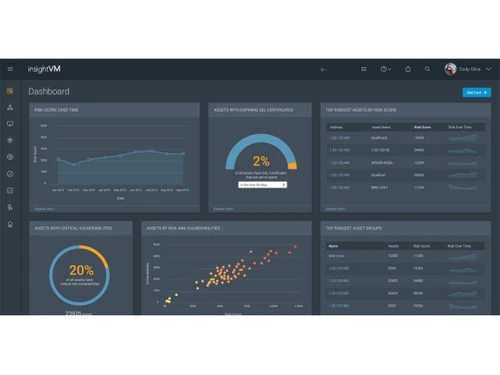Open the small settings dropdown in header
Image resolution: width=500 pixels, height=375 pixels.
tap(323, 70)
